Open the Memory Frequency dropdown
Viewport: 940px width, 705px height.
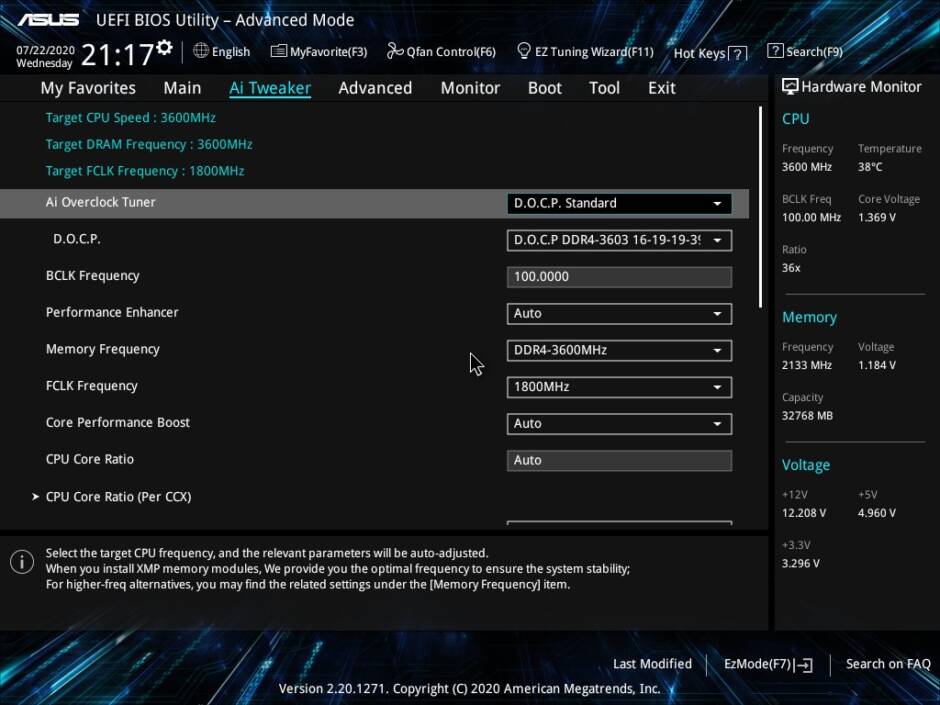click(619, 350)
